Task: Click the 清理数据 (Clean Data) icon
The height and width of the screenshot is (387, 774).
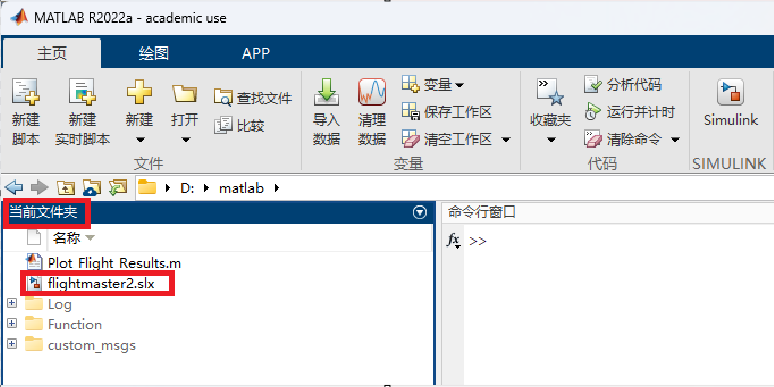Action: tap(372, 93)
